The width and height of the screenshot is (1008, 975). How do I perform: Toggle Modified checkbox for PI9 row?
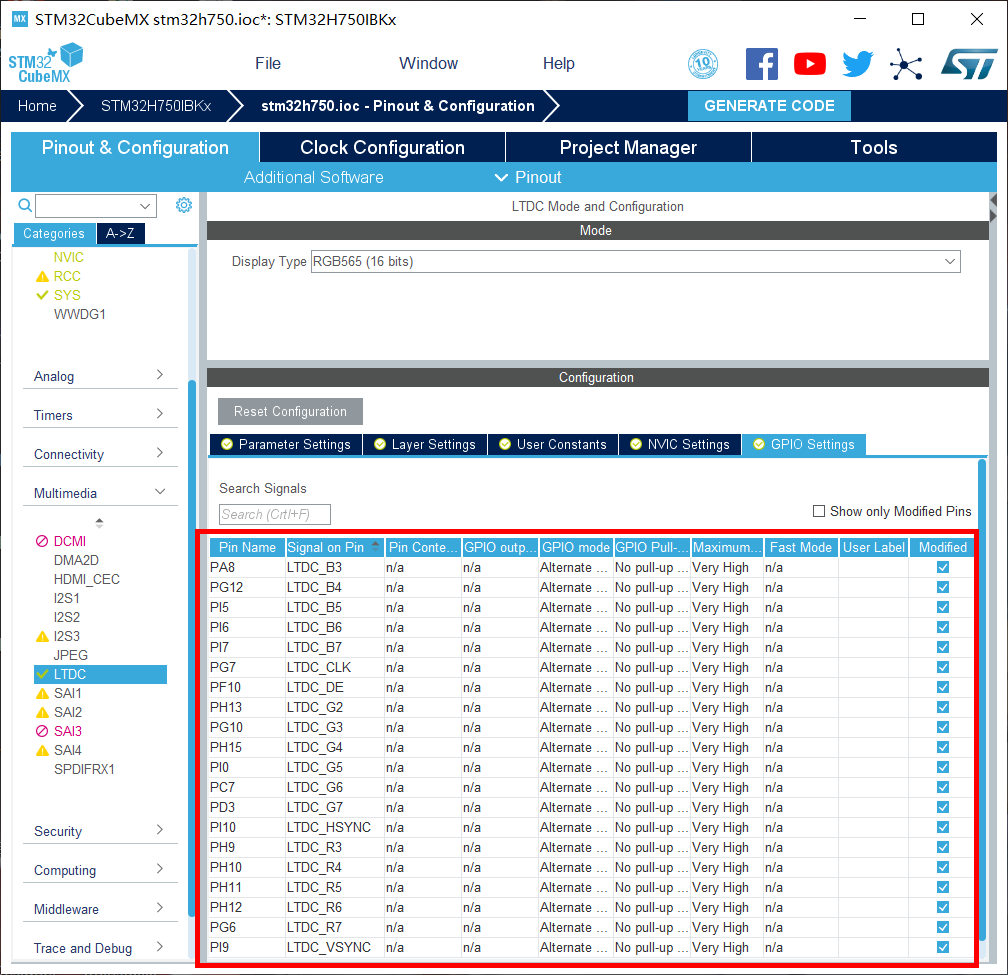tap(942, 947)
